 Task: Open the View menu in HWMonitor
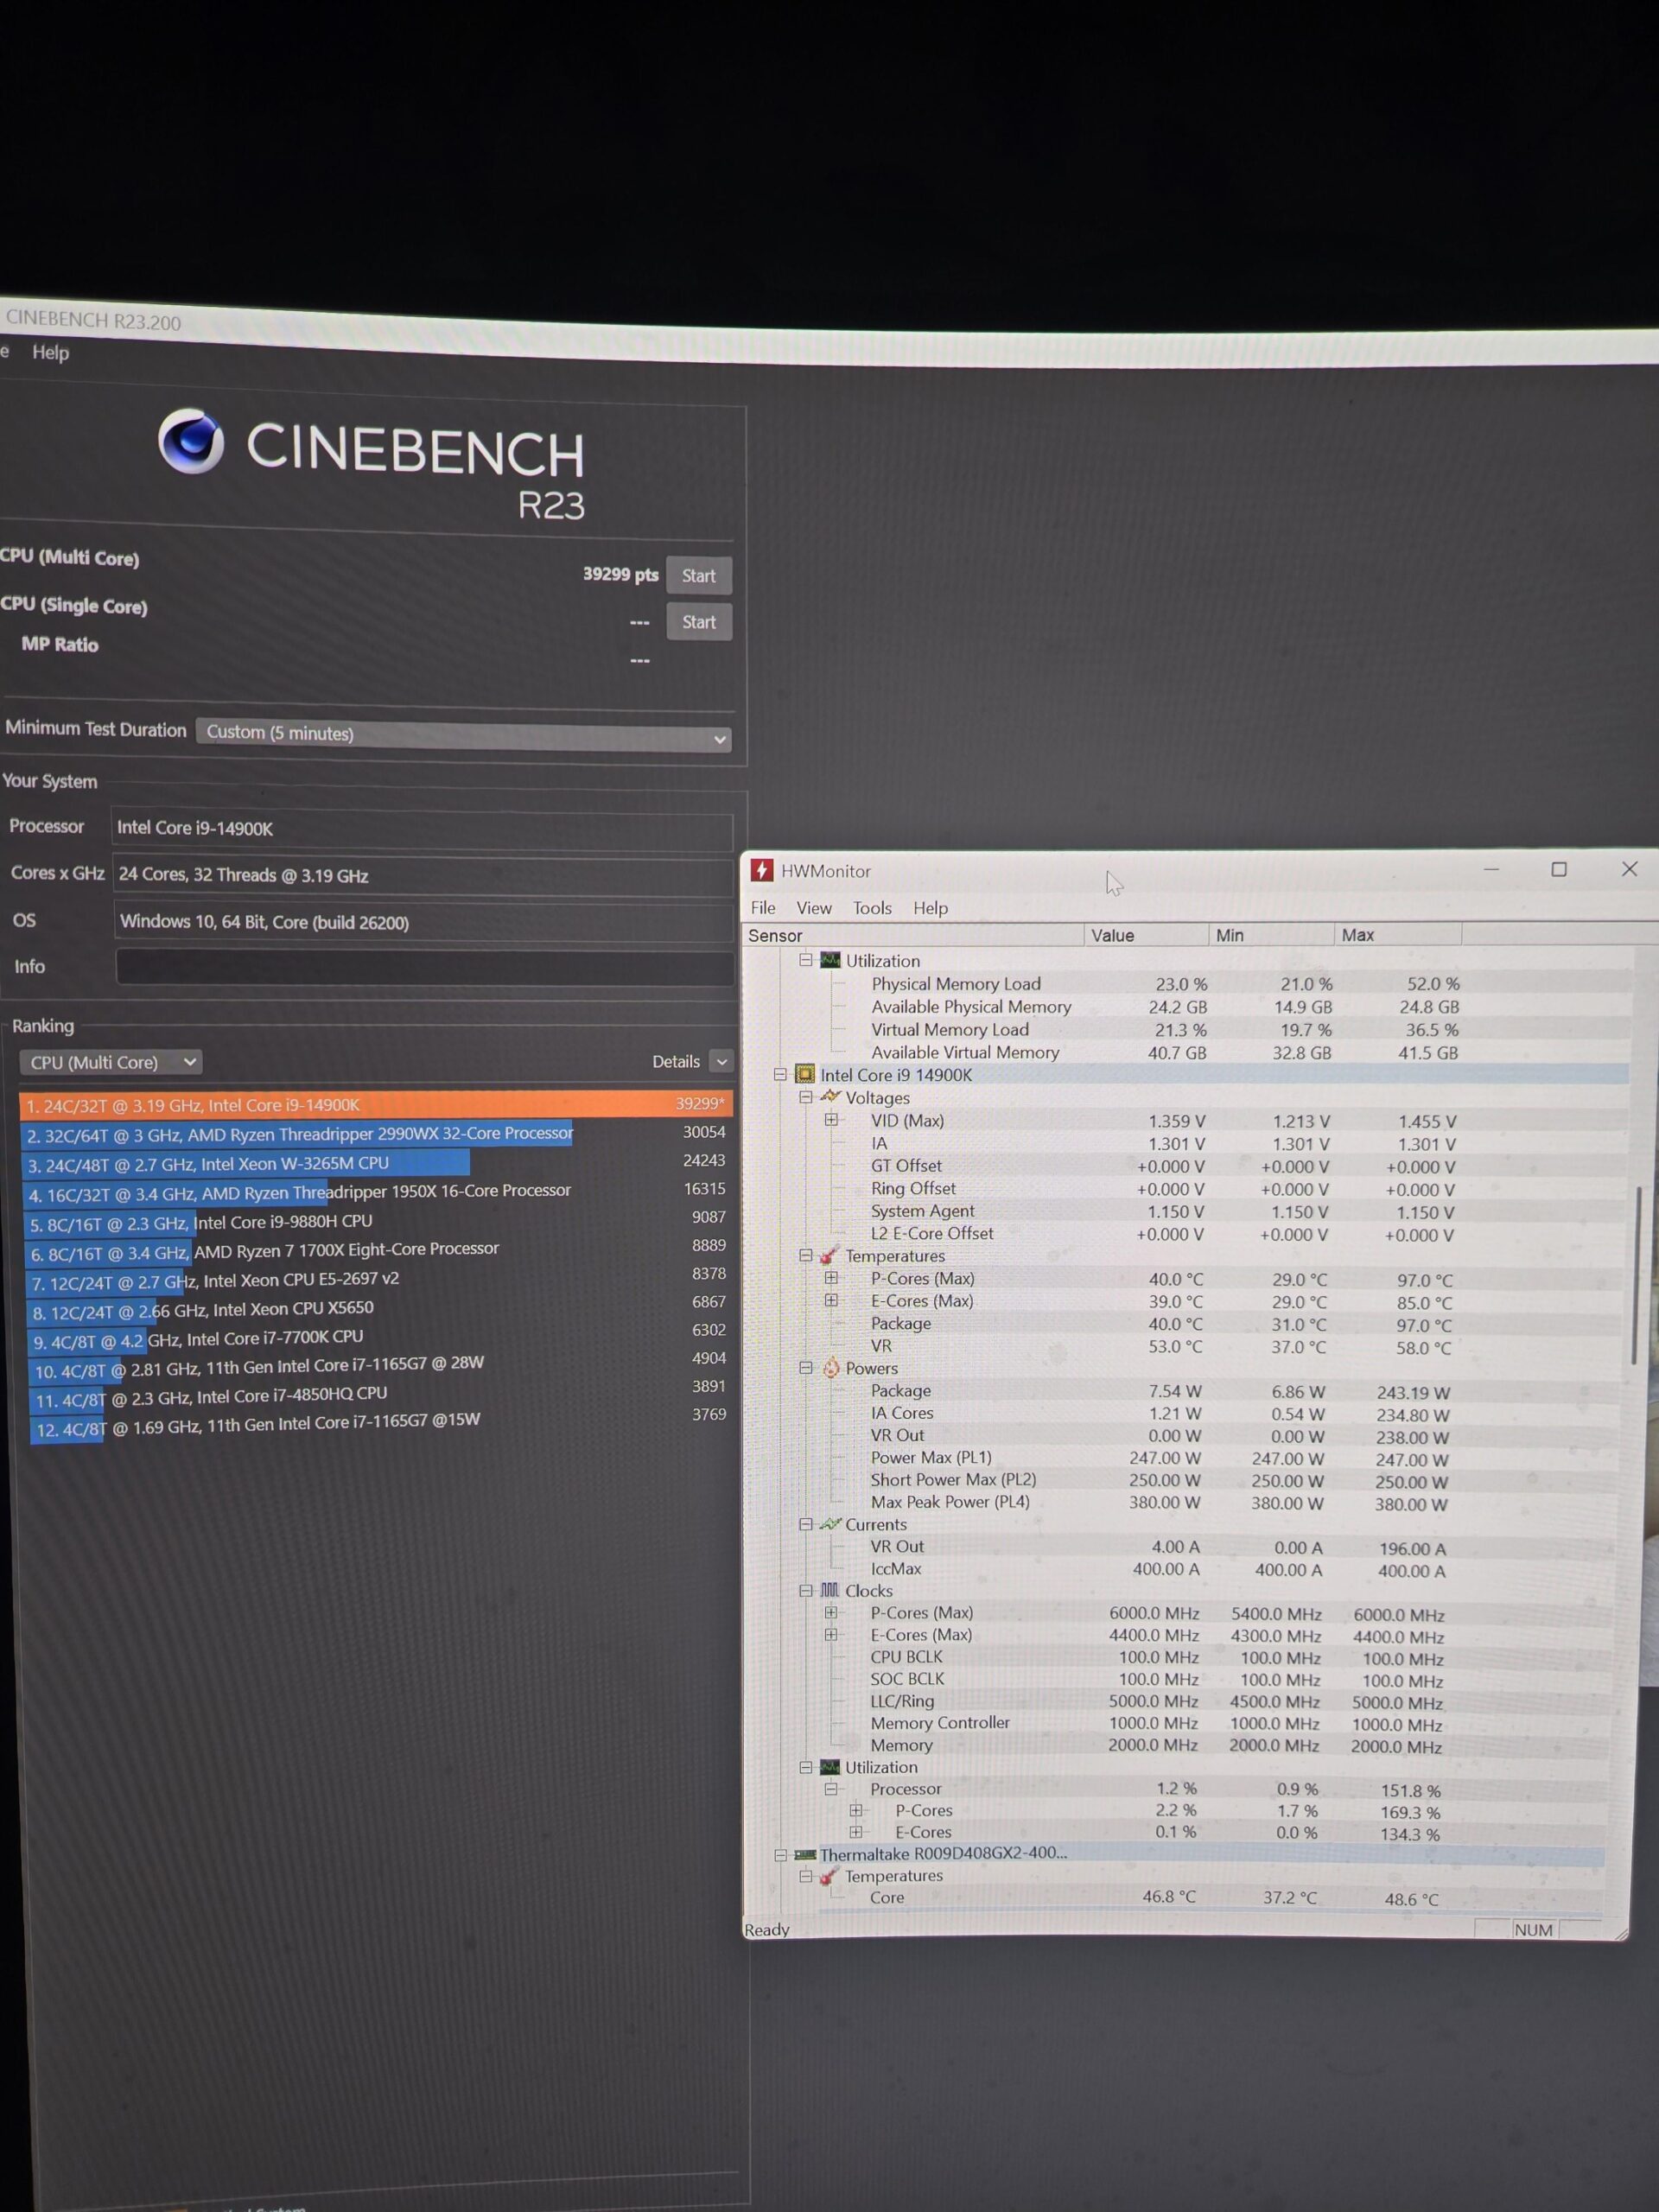click(x=813, y=908)
